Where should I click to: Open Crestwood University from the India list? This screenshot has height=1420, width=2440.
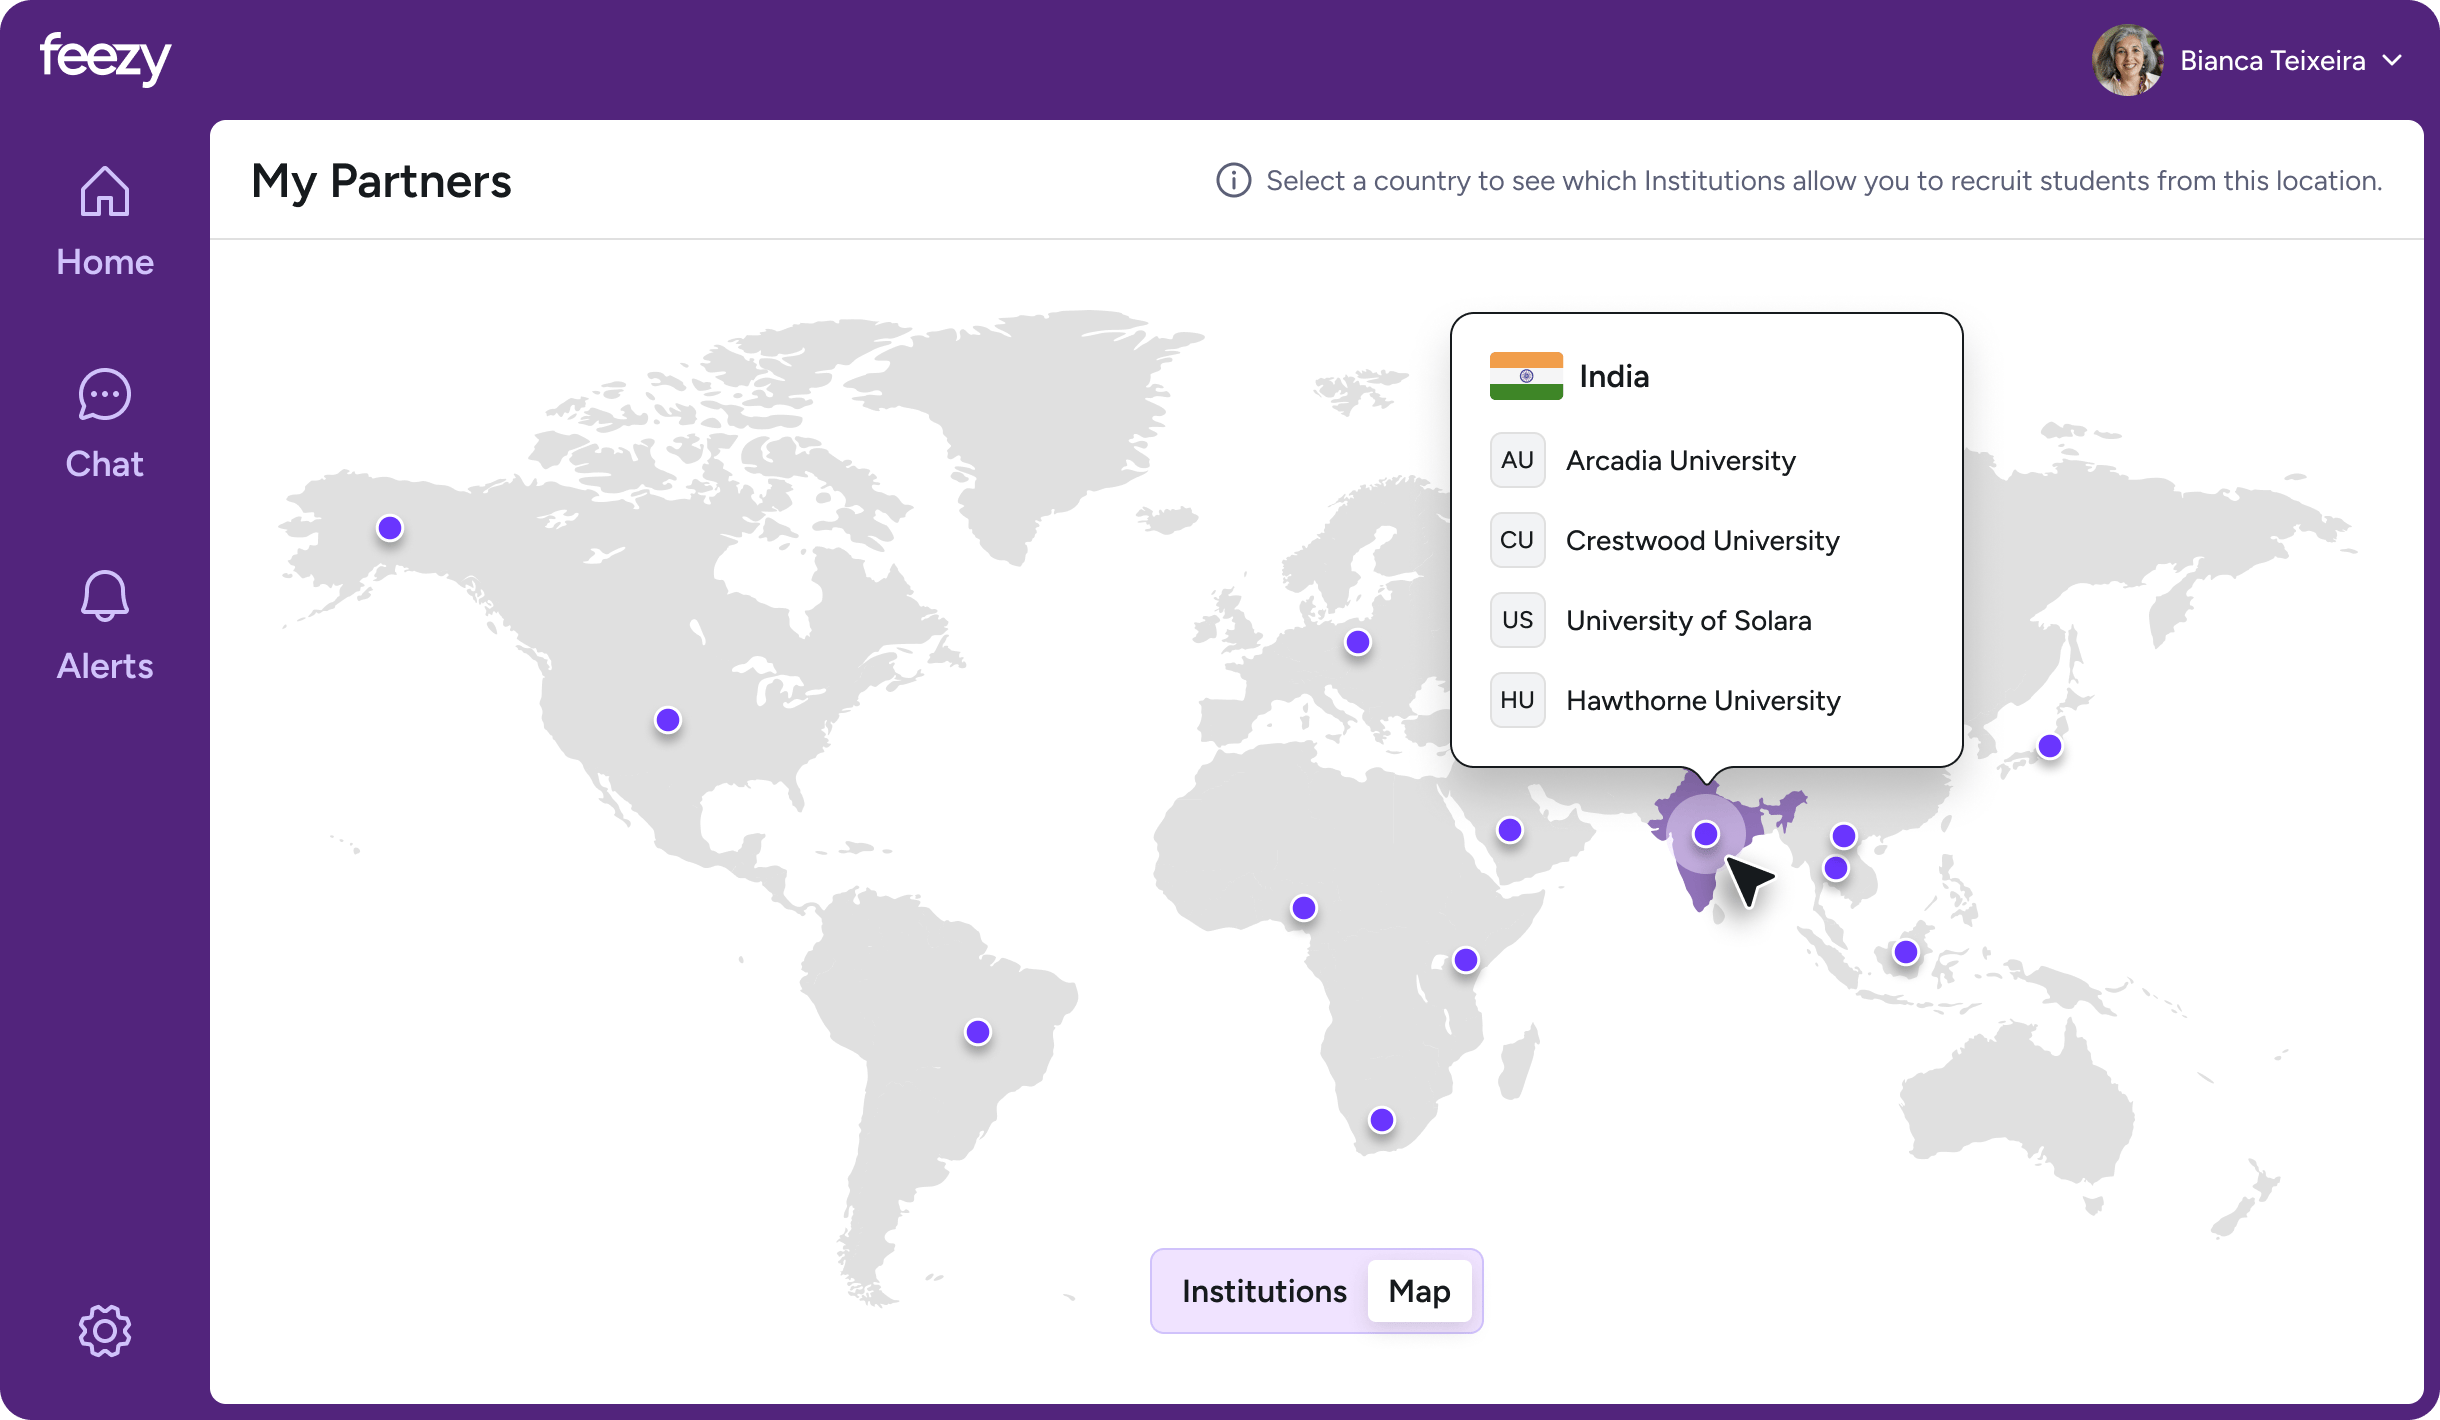coord(1702,540)
